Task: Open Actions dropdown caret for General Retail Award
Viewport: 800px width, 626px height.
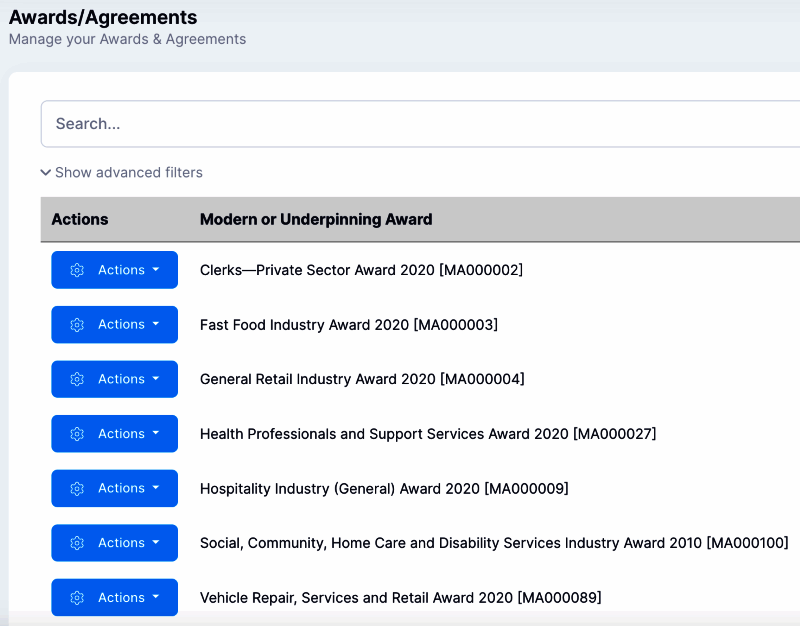Action: tap(156, 379)
